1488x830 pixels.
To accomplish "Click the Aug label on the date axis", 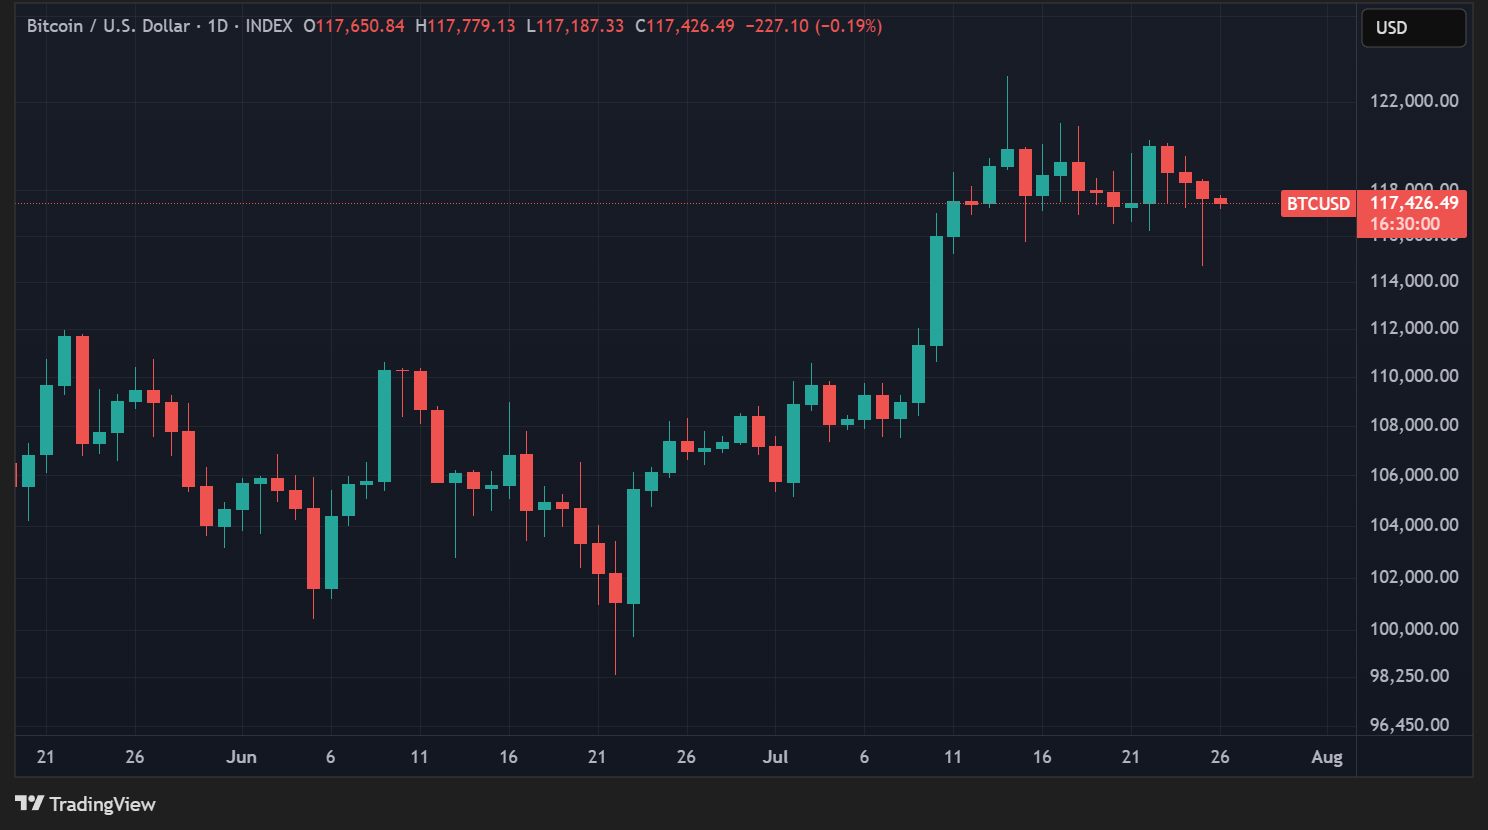I will coord(1327,757).
